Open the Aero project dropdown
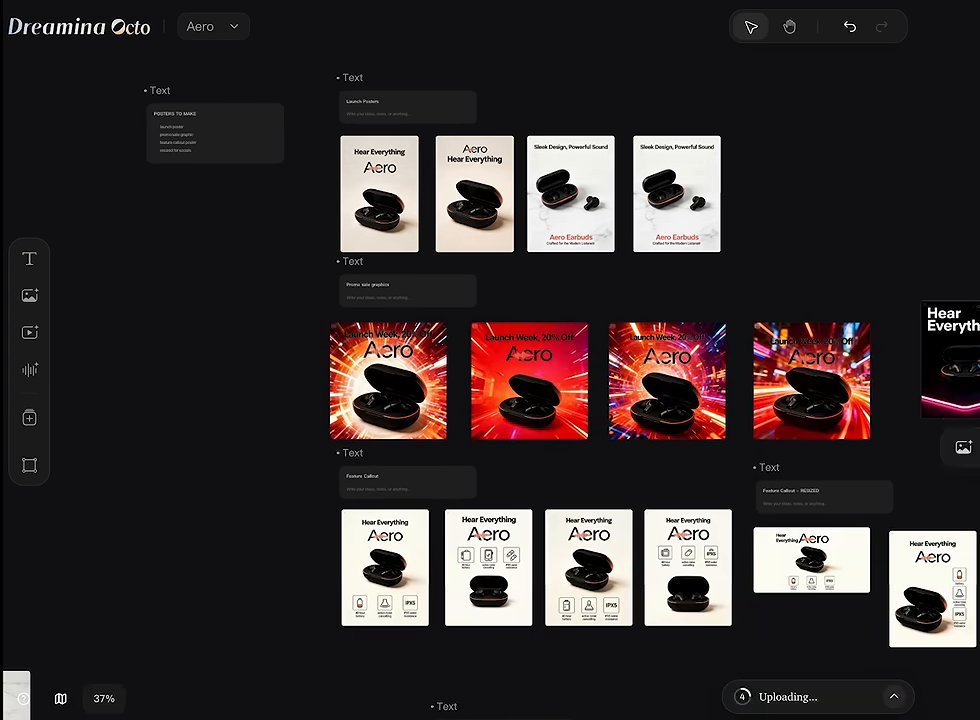 pos(213,26)
